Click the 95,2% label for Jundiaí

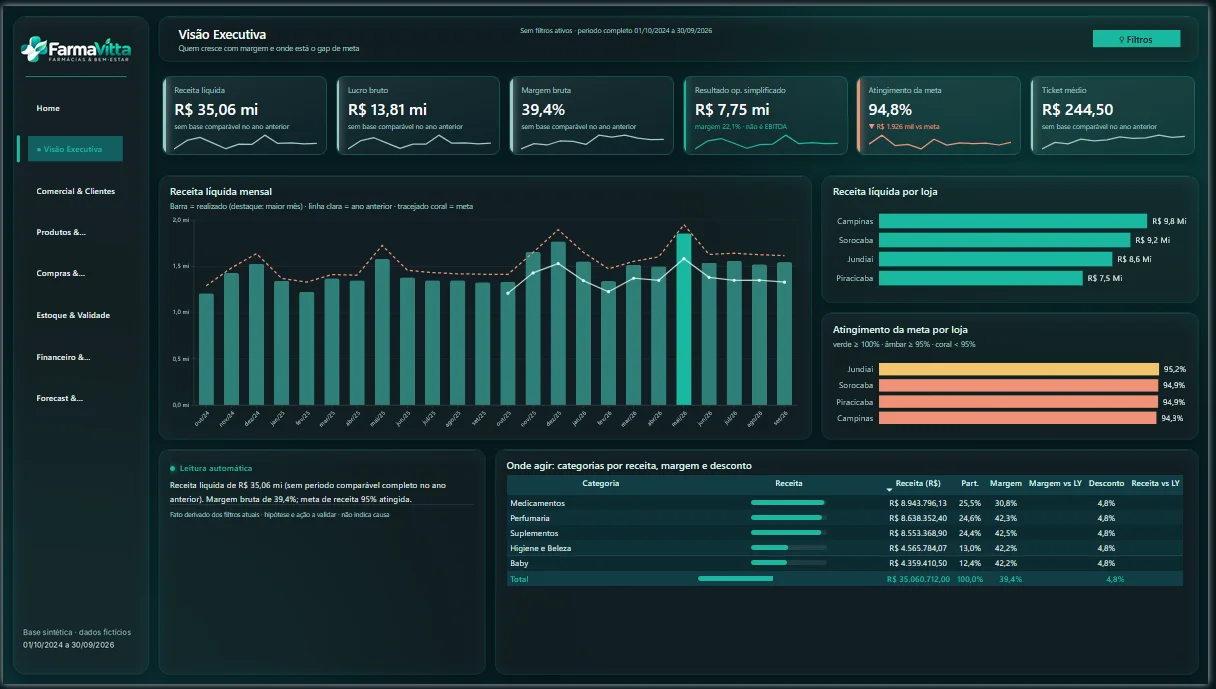click(x=1174, y=369)
